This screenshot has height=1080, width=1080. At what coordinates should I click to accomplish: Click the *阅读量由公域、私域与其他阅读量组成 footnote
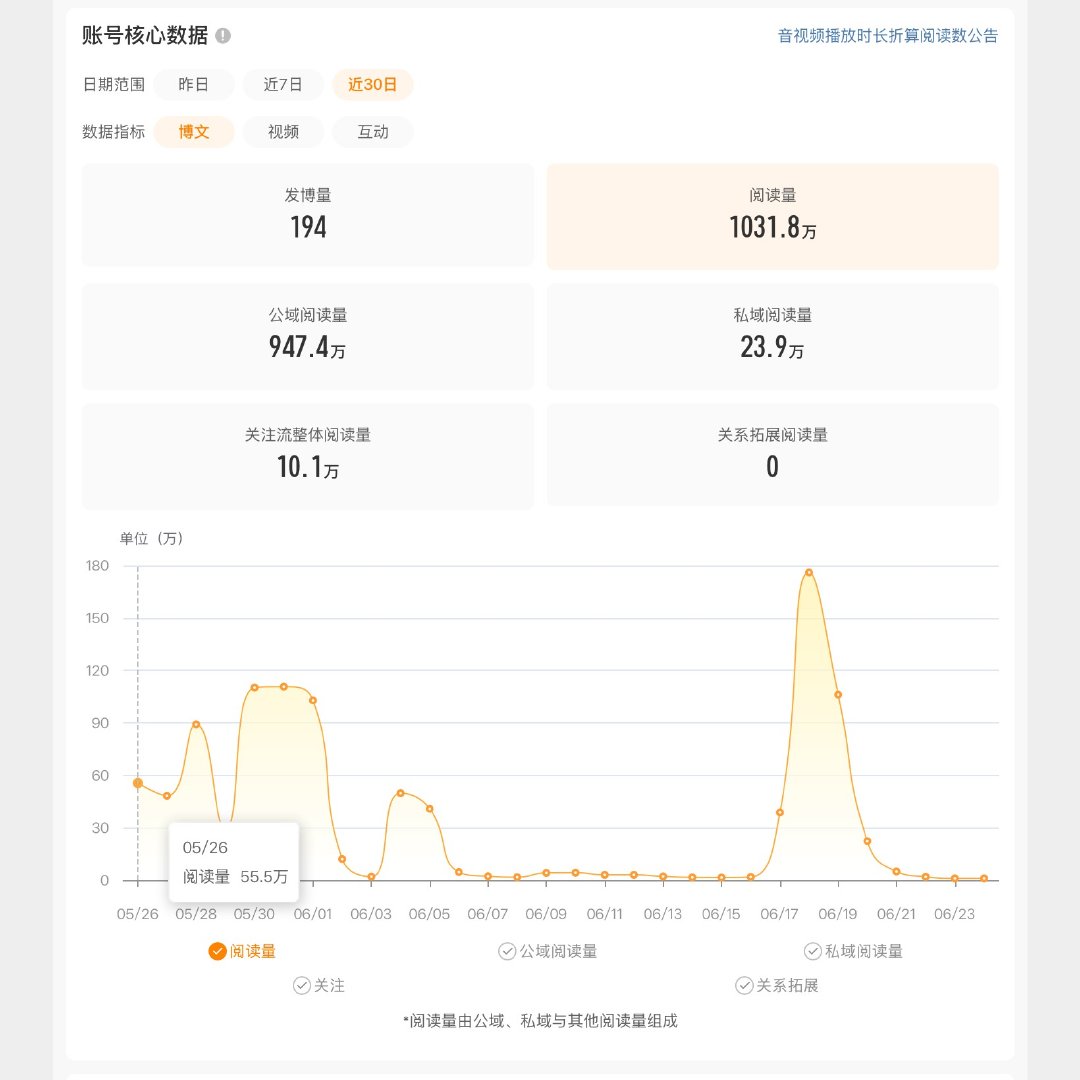pos(541,1021)
